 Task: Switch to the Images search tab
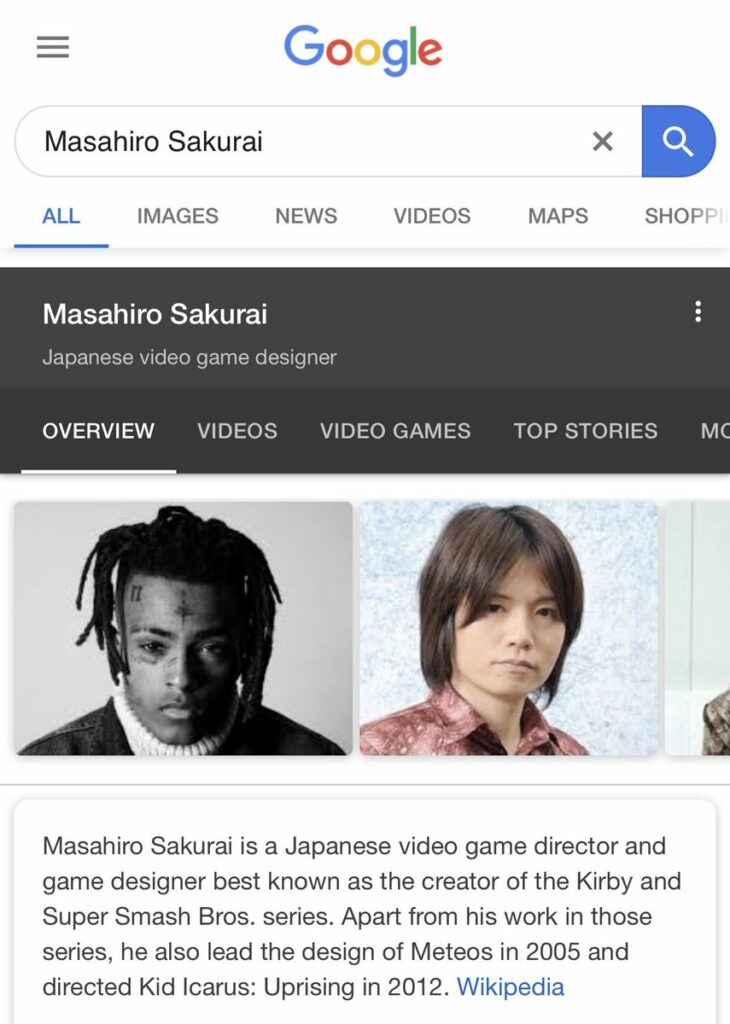click(x=178, y=216)
